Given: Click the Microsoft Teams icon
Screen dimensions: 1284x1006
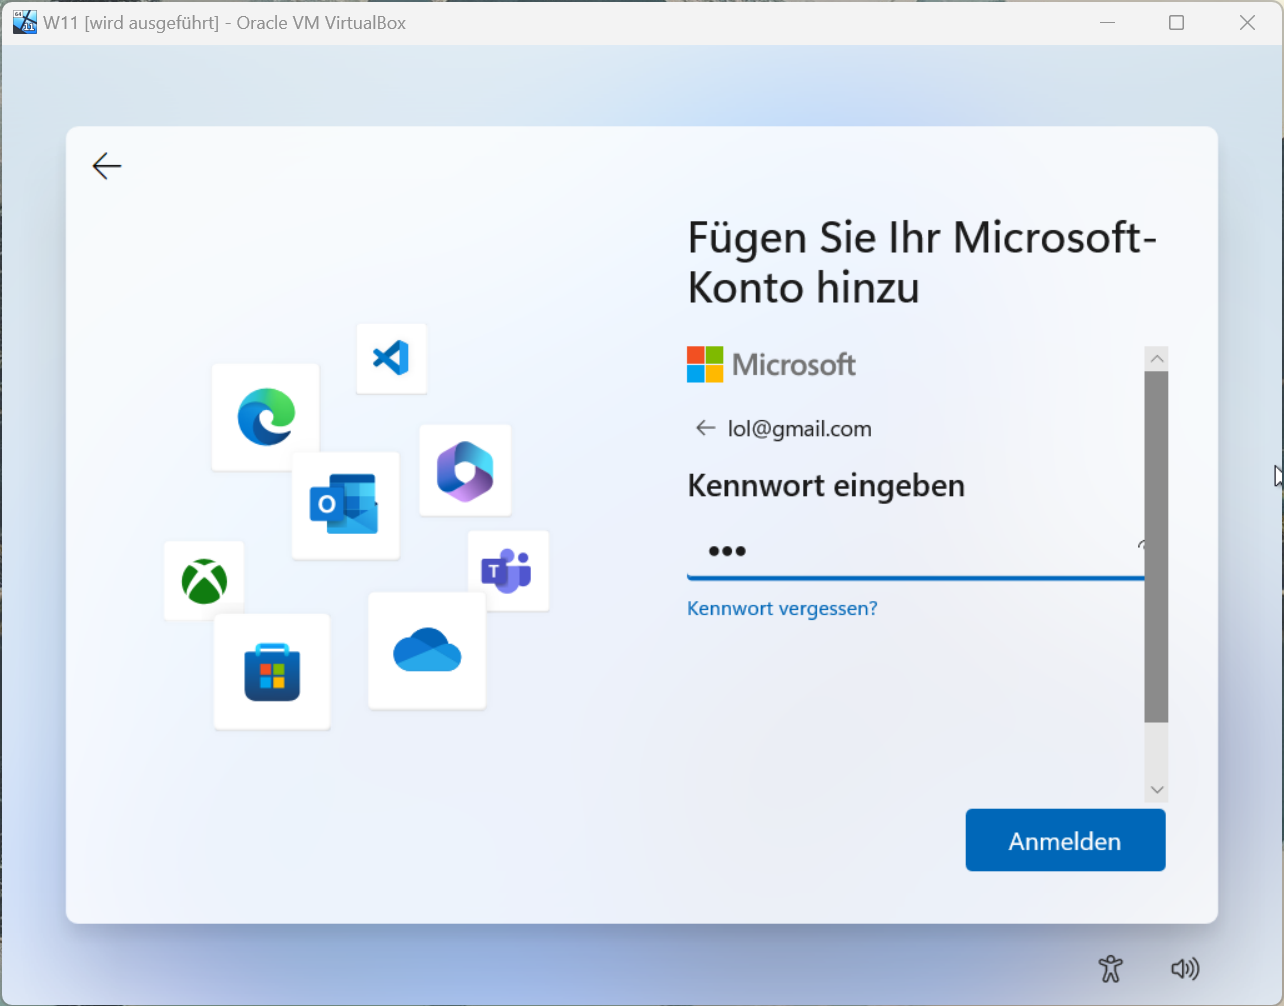Looking at the screenshot, I should point(508,571).
